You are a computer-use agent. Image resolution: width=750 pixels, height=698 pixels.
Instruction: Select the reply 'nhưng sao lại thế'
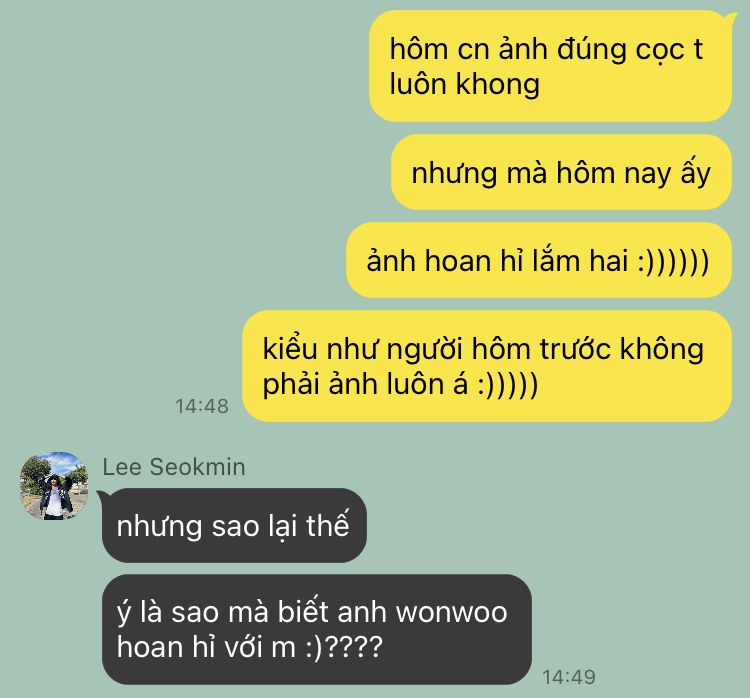coord(234,525)
